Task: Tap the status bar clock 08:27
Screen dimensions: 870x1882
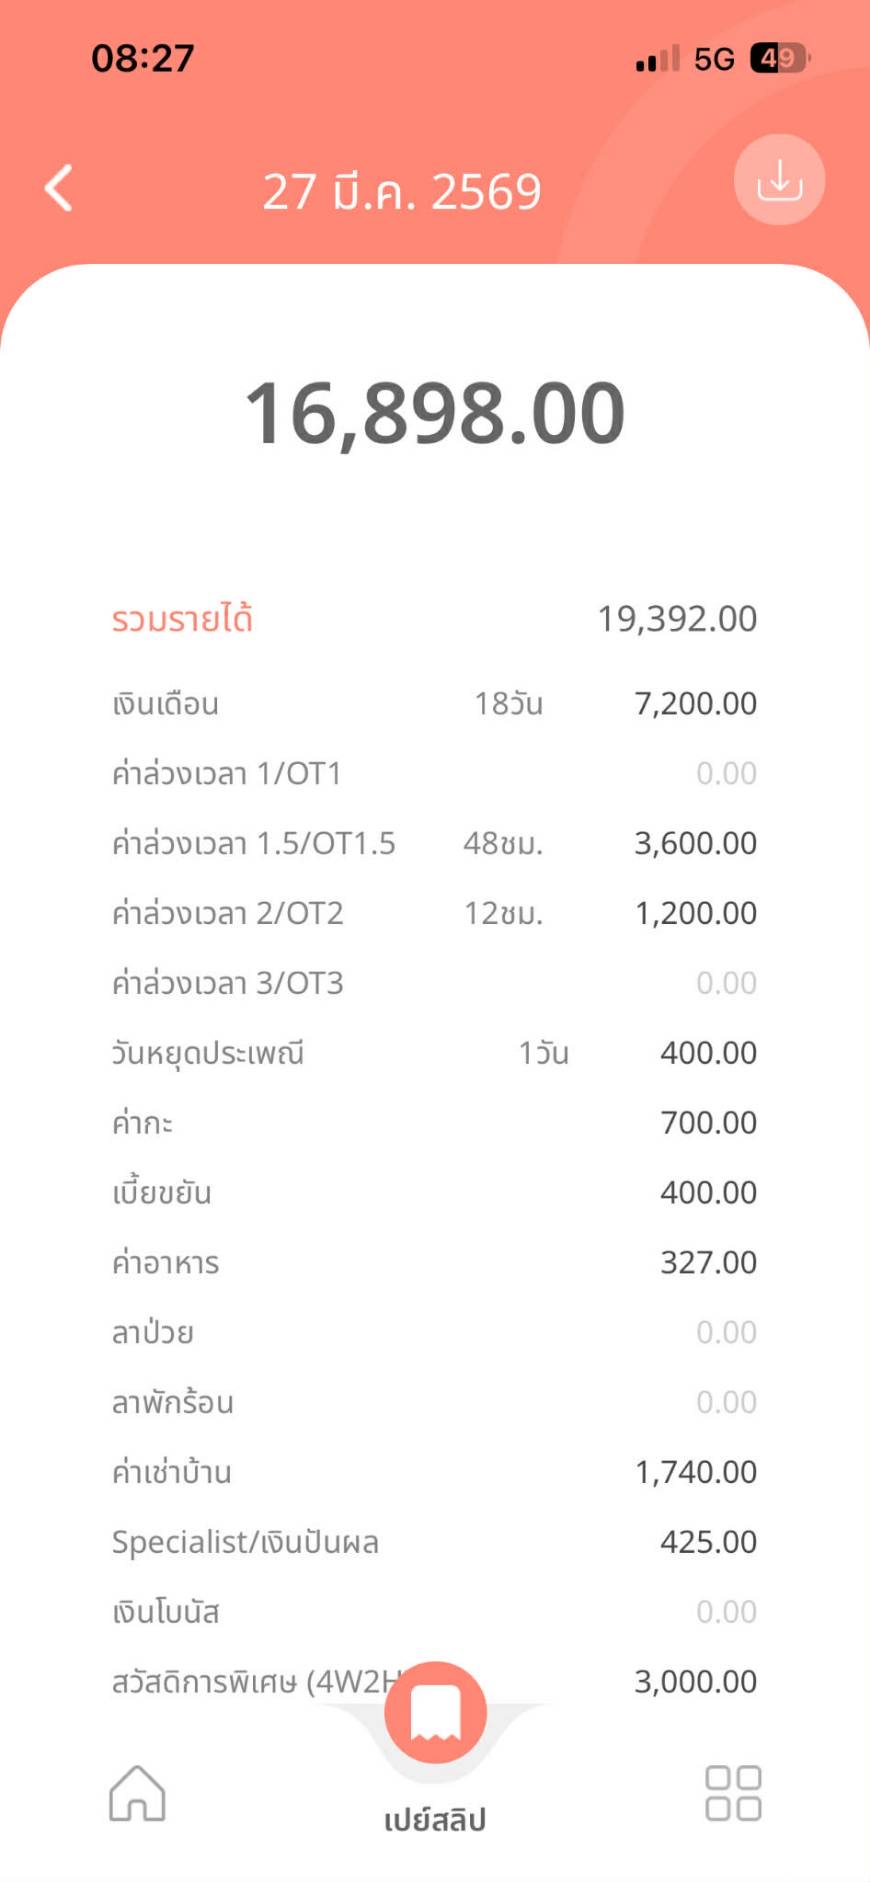Action: [143, 58]
